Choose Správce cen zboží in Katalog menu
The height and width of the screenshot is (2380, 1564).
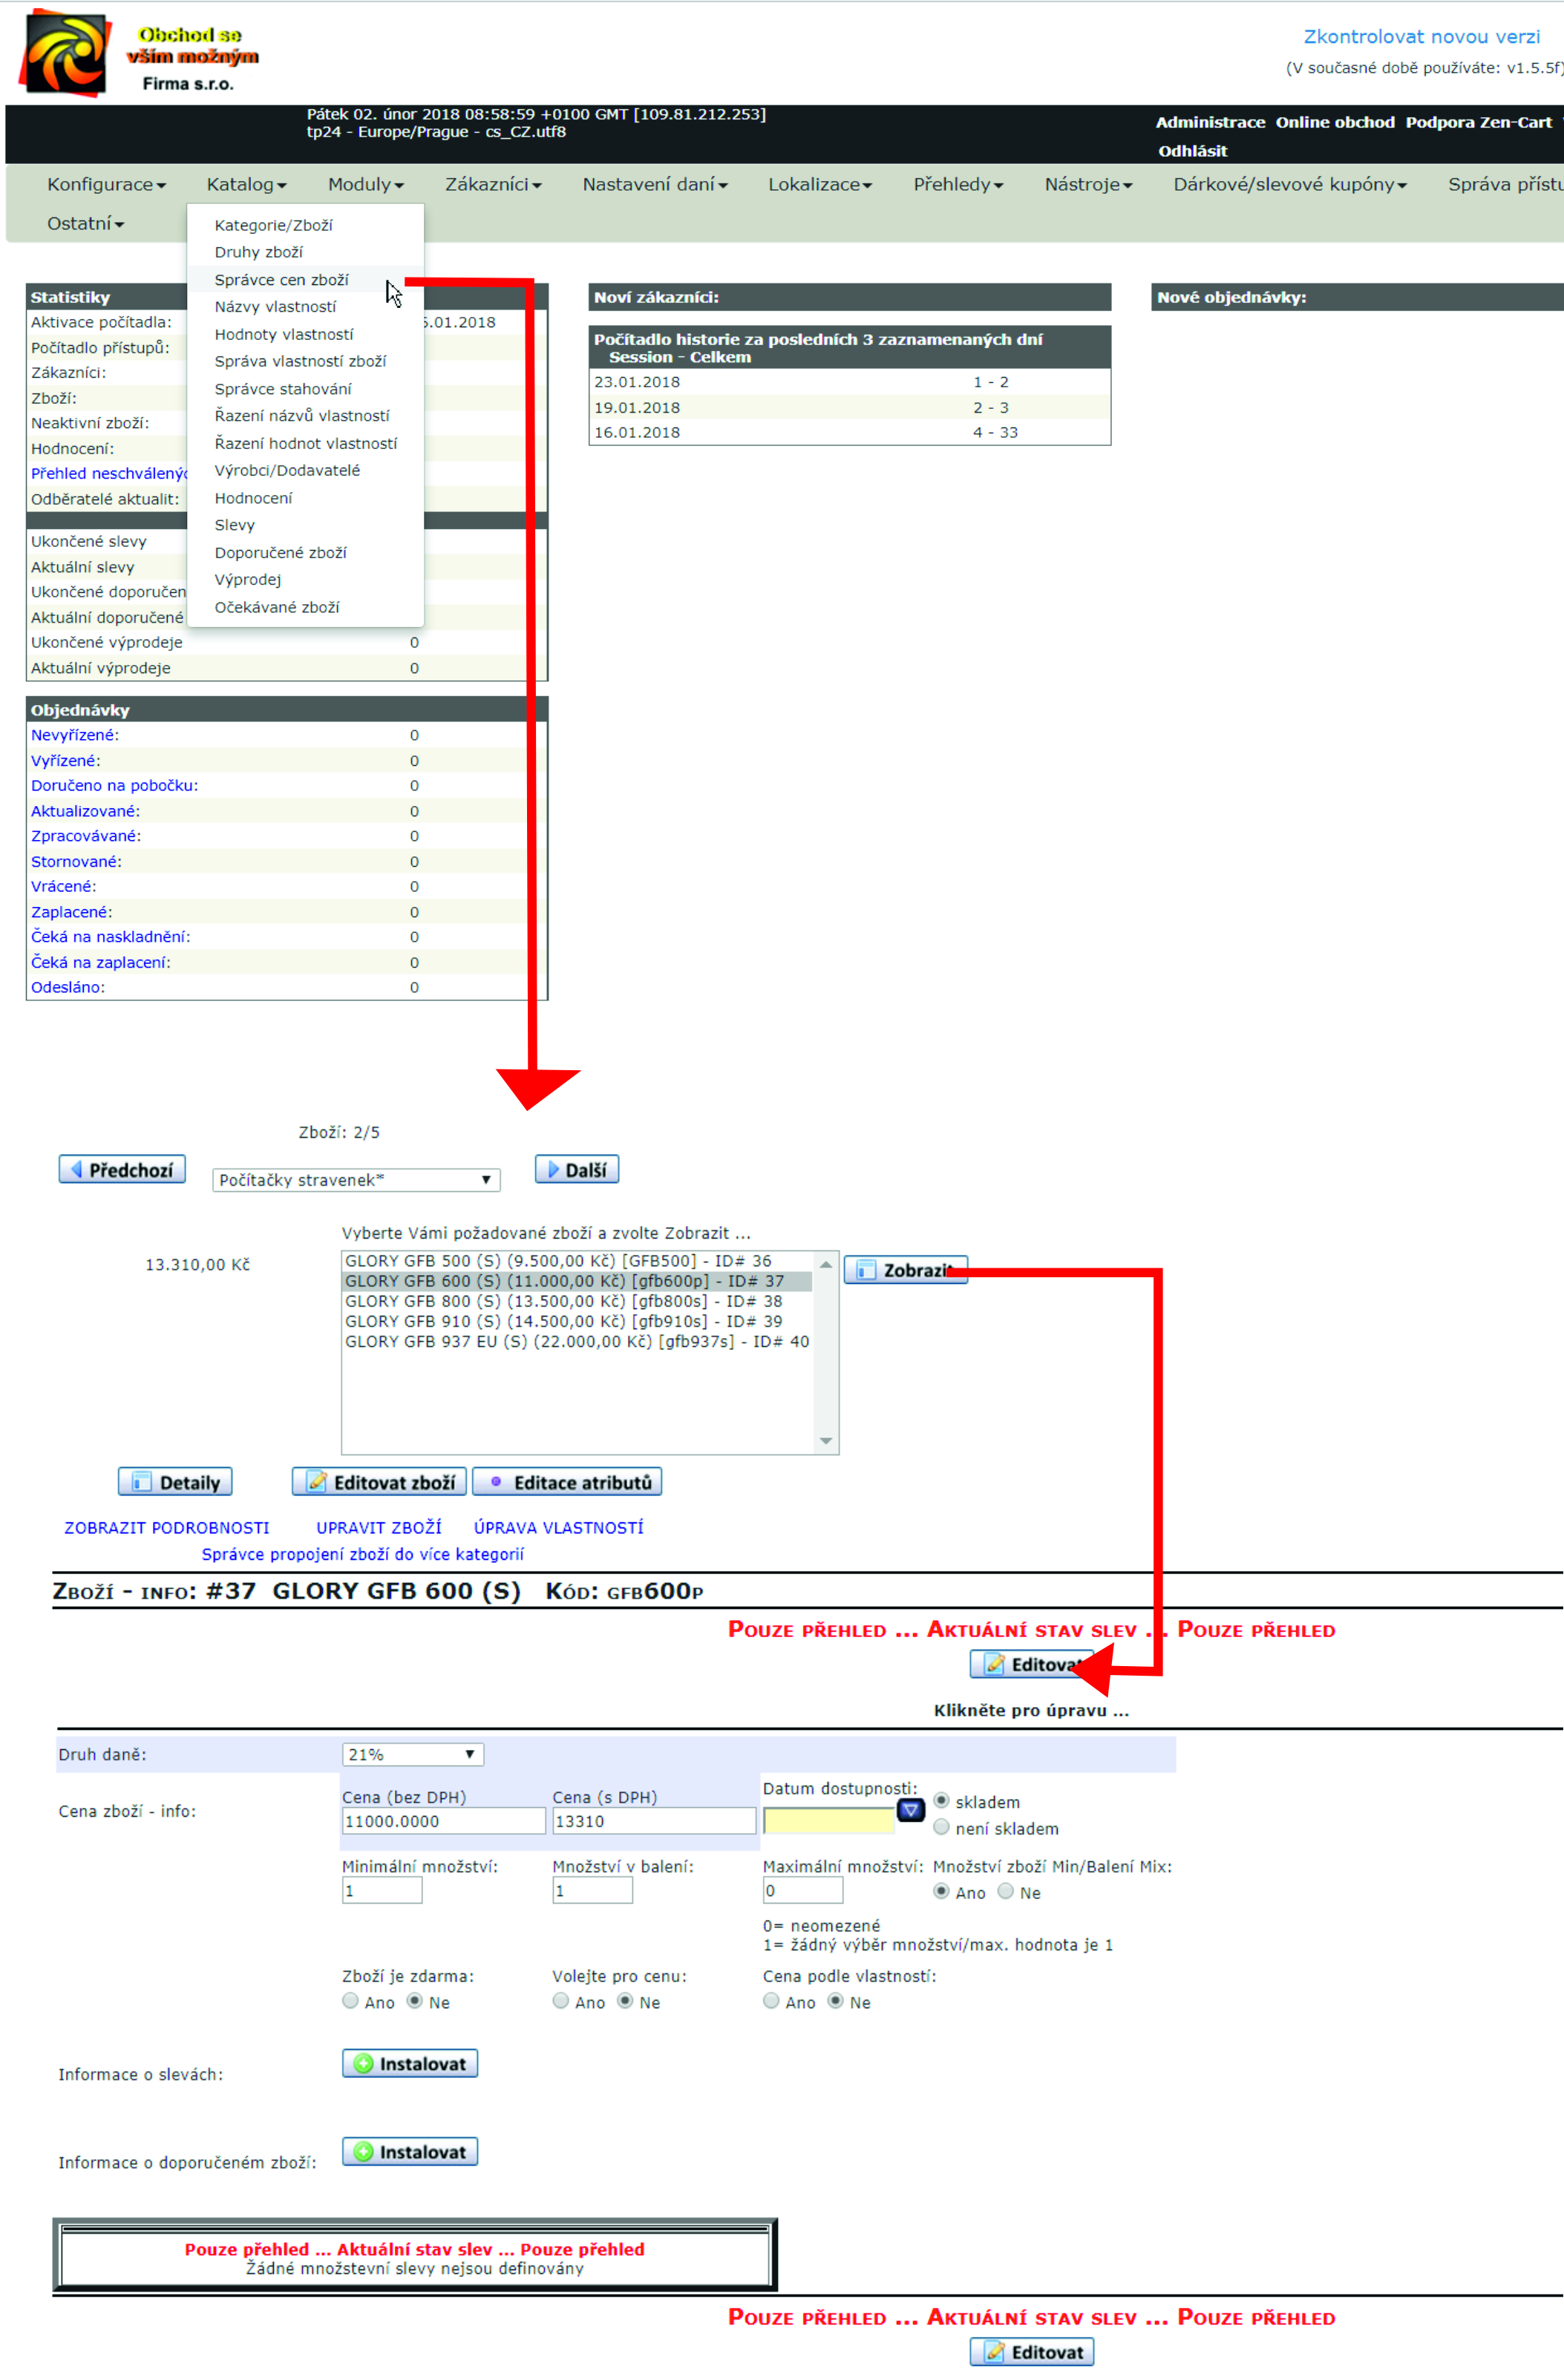[281, 280]
